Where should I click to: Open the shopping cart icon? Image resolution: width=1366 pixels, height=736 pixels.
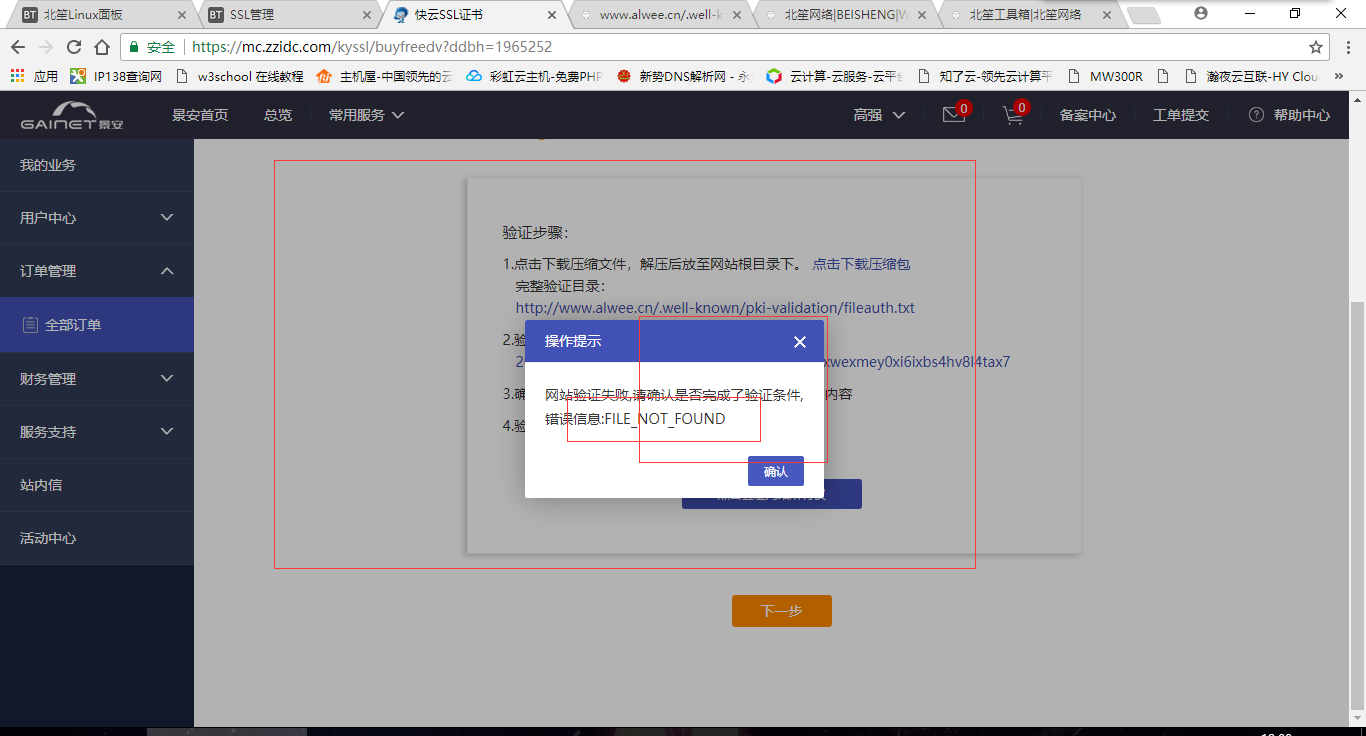(x=1014, y=115)
